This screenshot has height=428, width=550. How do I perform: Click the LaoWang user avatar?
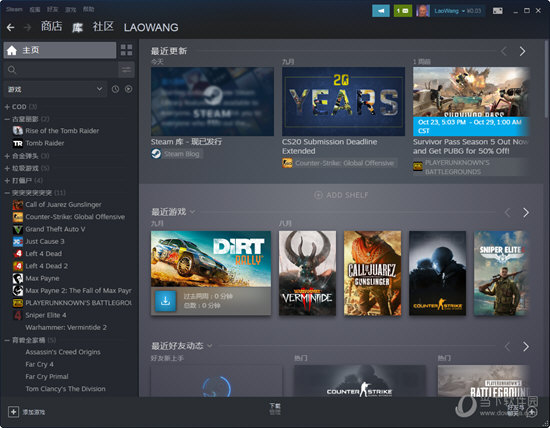coord(423,11)
